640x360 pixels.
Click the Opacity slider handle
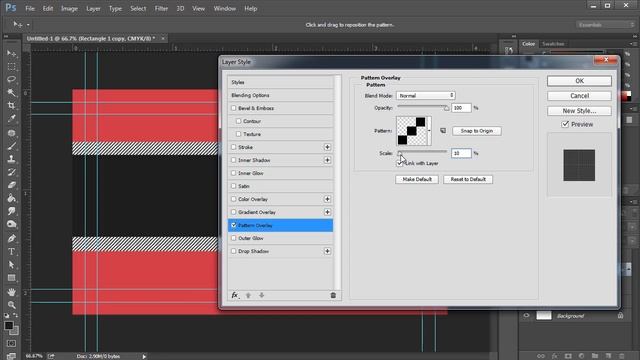click(446, 108)
